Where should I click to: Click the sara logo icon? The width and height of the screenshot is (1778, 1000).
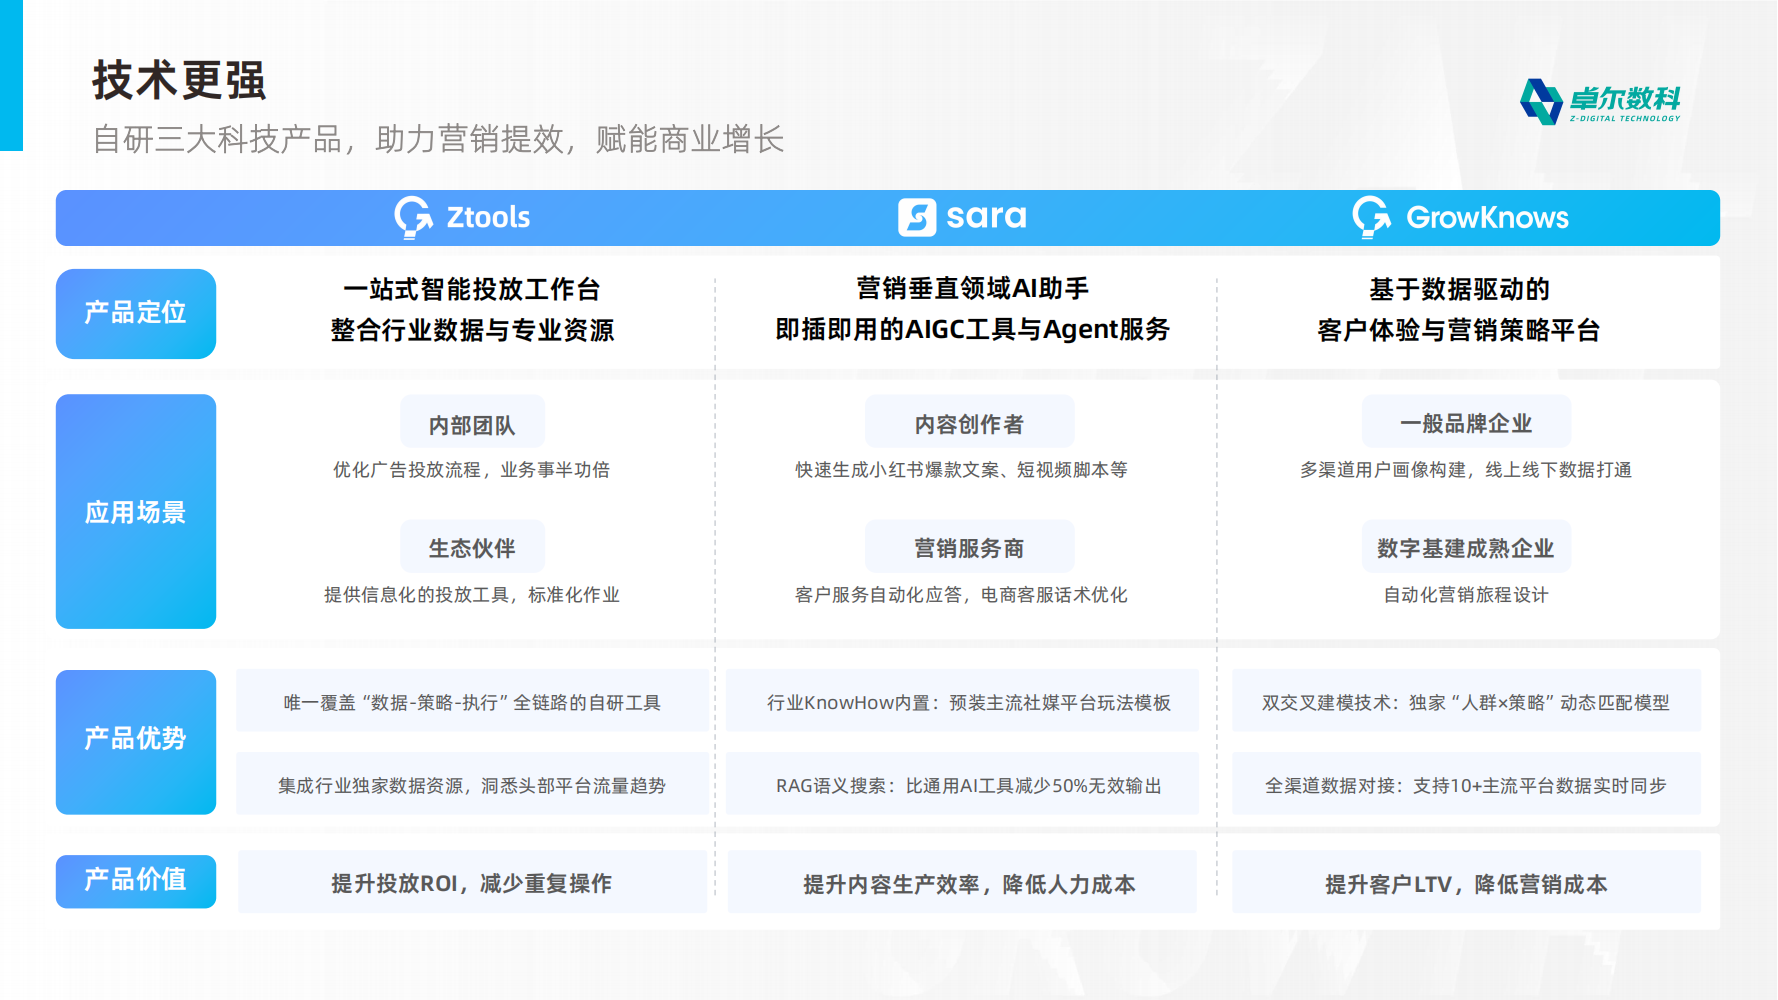(917, 217)
